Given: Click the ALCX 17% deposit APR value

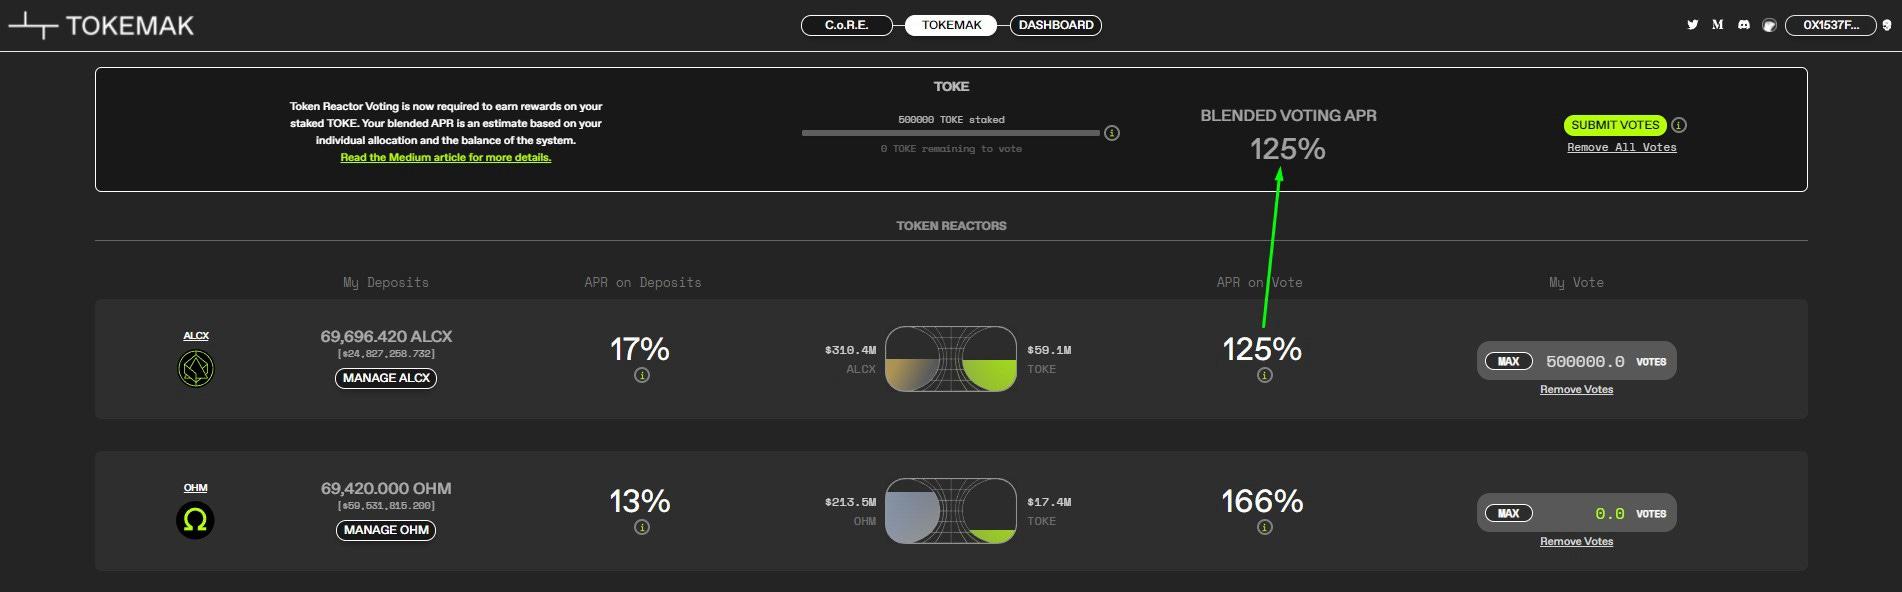Looking at the screenshot, I should [640, 349].
